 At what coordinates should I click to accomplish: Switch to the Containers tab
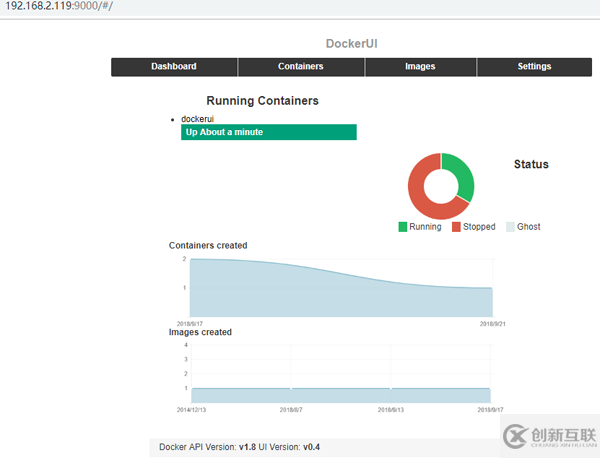[x=301, y=67]
